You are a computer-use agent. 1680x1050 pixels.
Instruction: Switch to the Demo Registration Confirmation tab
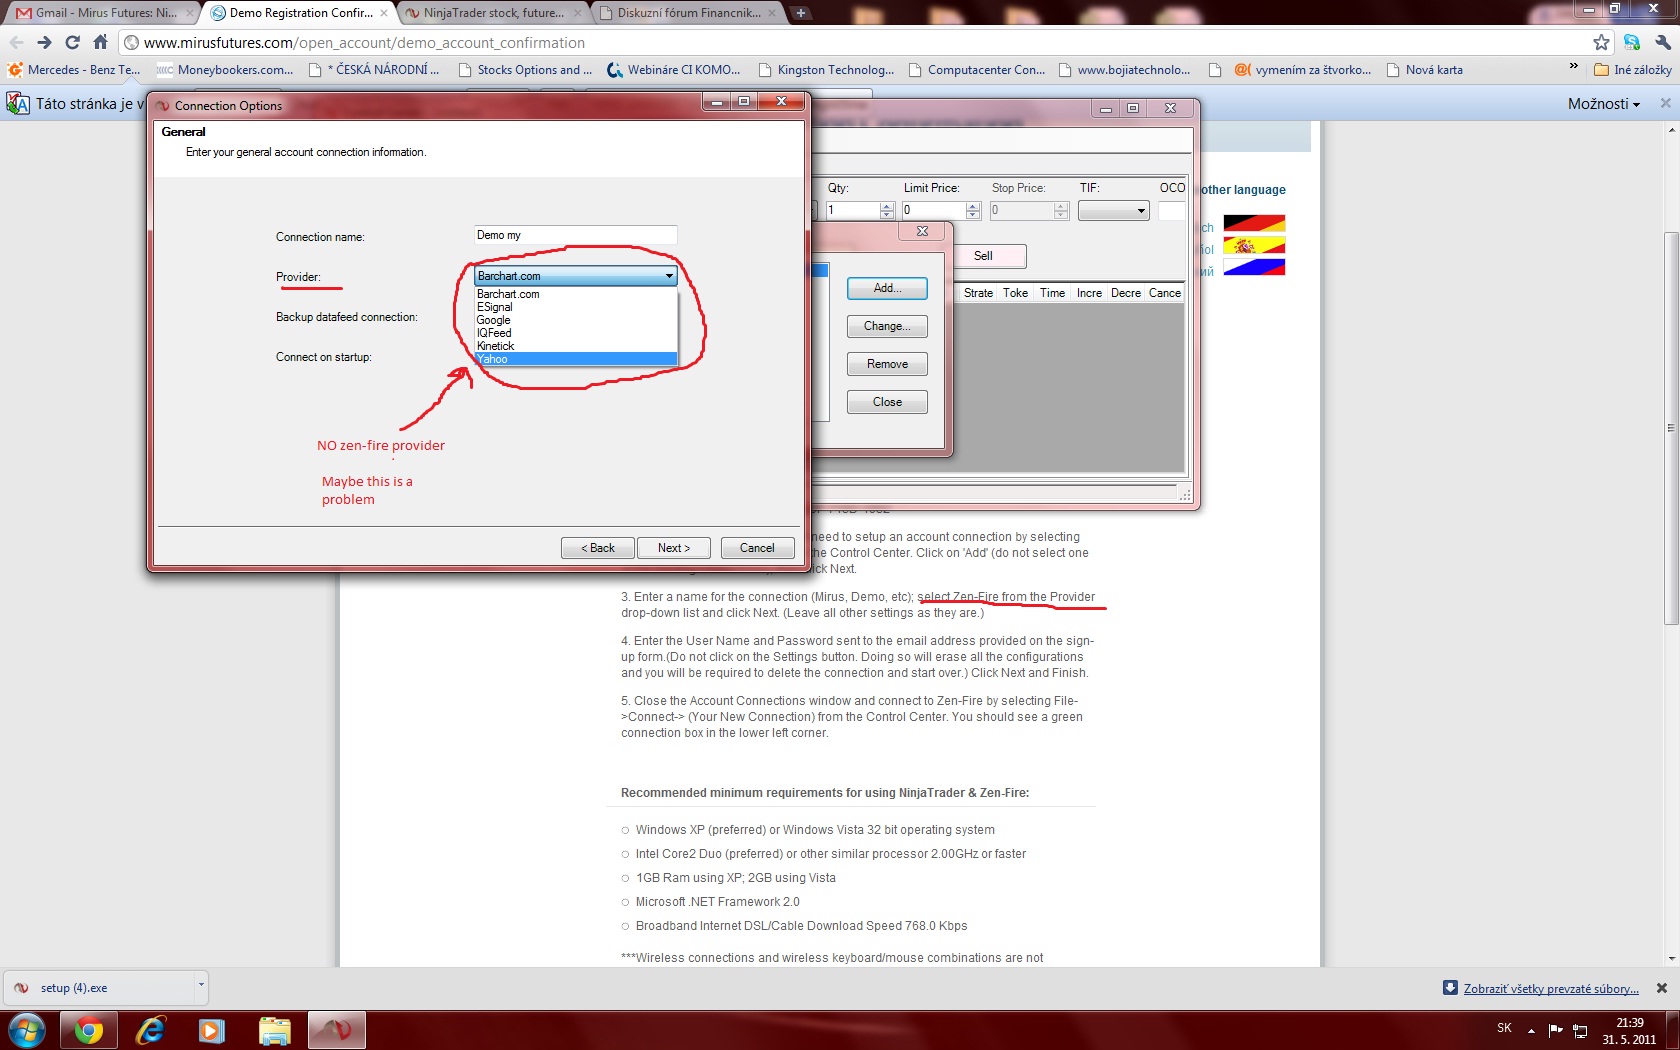coord(299,13)
